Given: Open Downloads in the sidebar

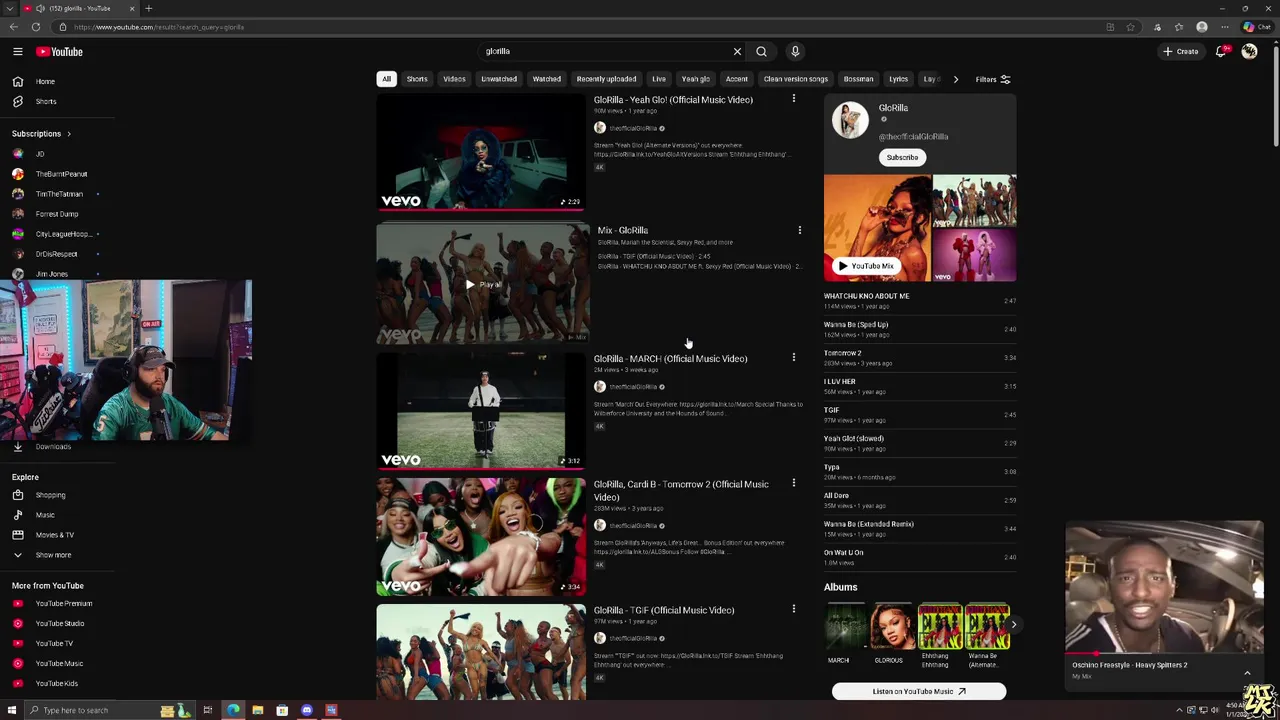Looking at the screenshot, I should click(53, 447).
